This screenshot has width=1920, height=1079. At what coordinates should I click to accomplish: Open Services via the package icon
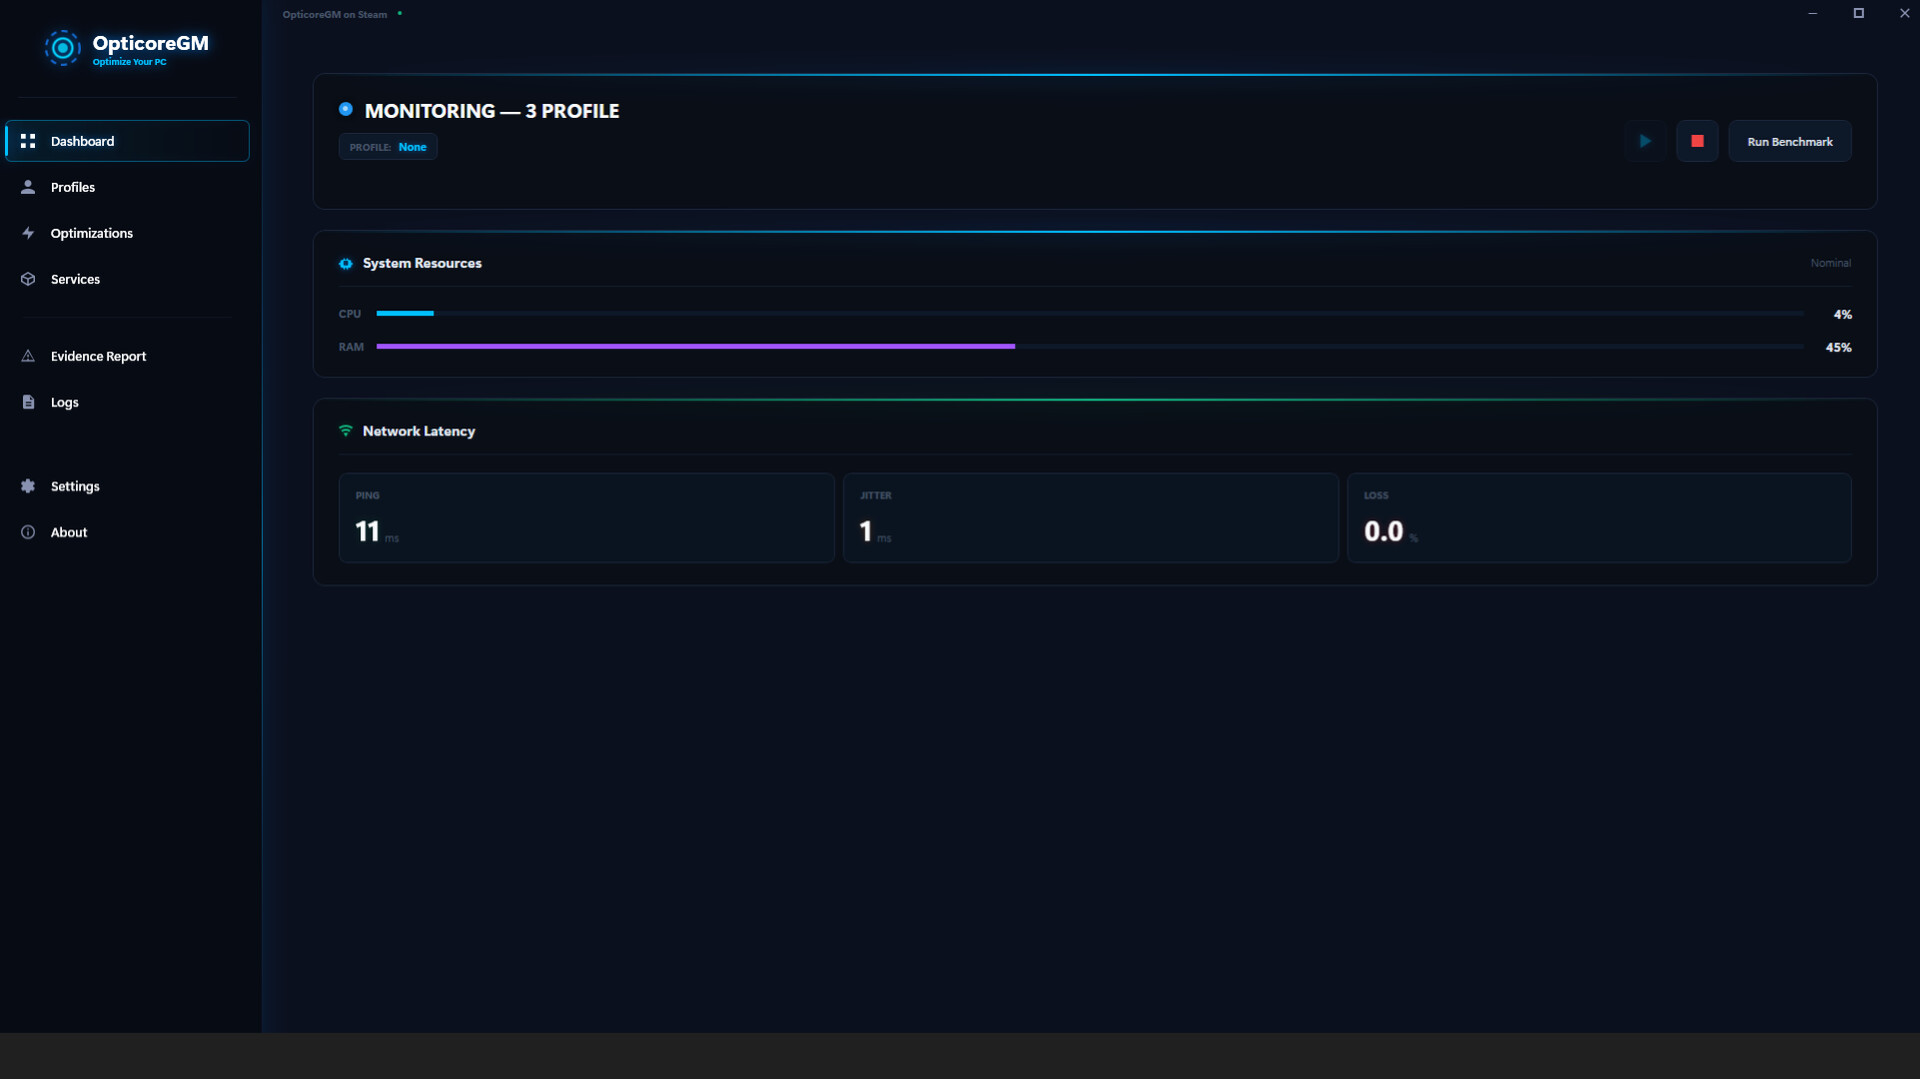pyautogui.click(x=27, y=279)
